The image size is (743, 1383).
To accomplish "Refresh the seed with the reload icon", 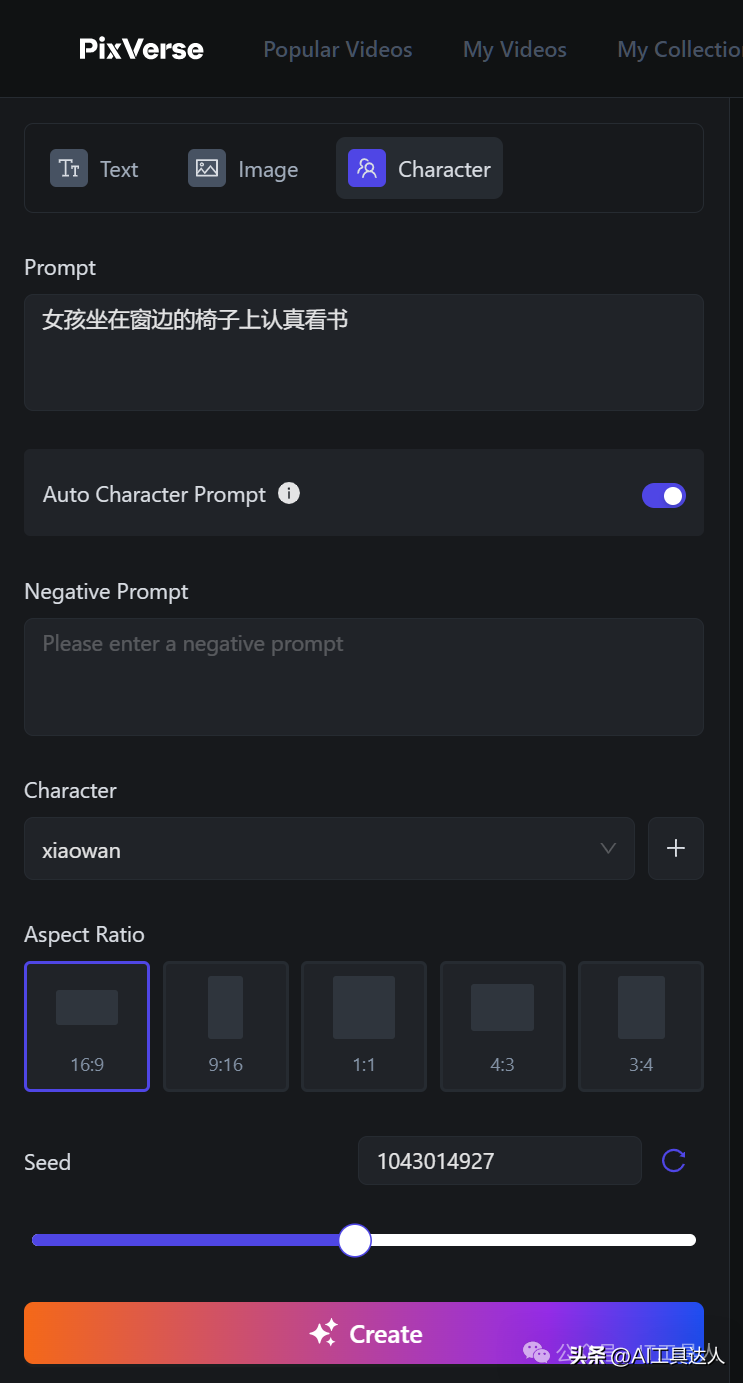I will [x=674, y=1160].
